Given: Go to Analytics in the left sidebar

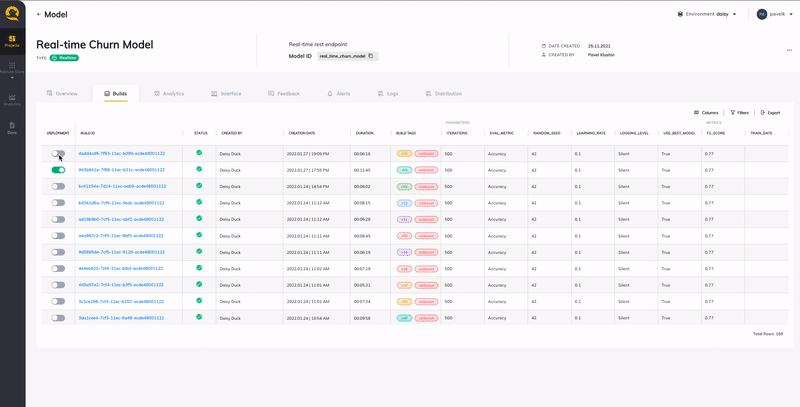Looking at the screenshot, I should tap(12, 99).
